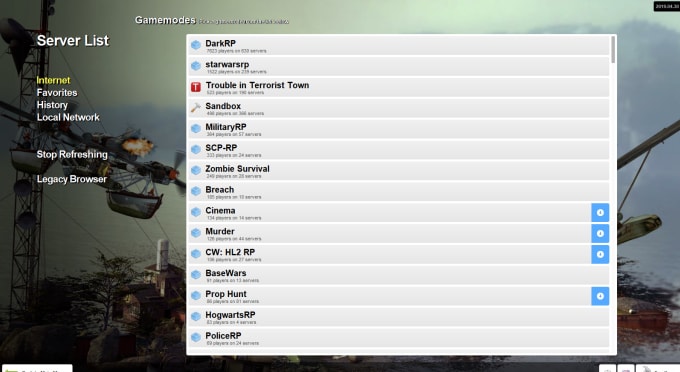This screenshot has width=680, height=372.
Task: Select the Prop Hunt gamemode name
Action: (x=226, y=294)
